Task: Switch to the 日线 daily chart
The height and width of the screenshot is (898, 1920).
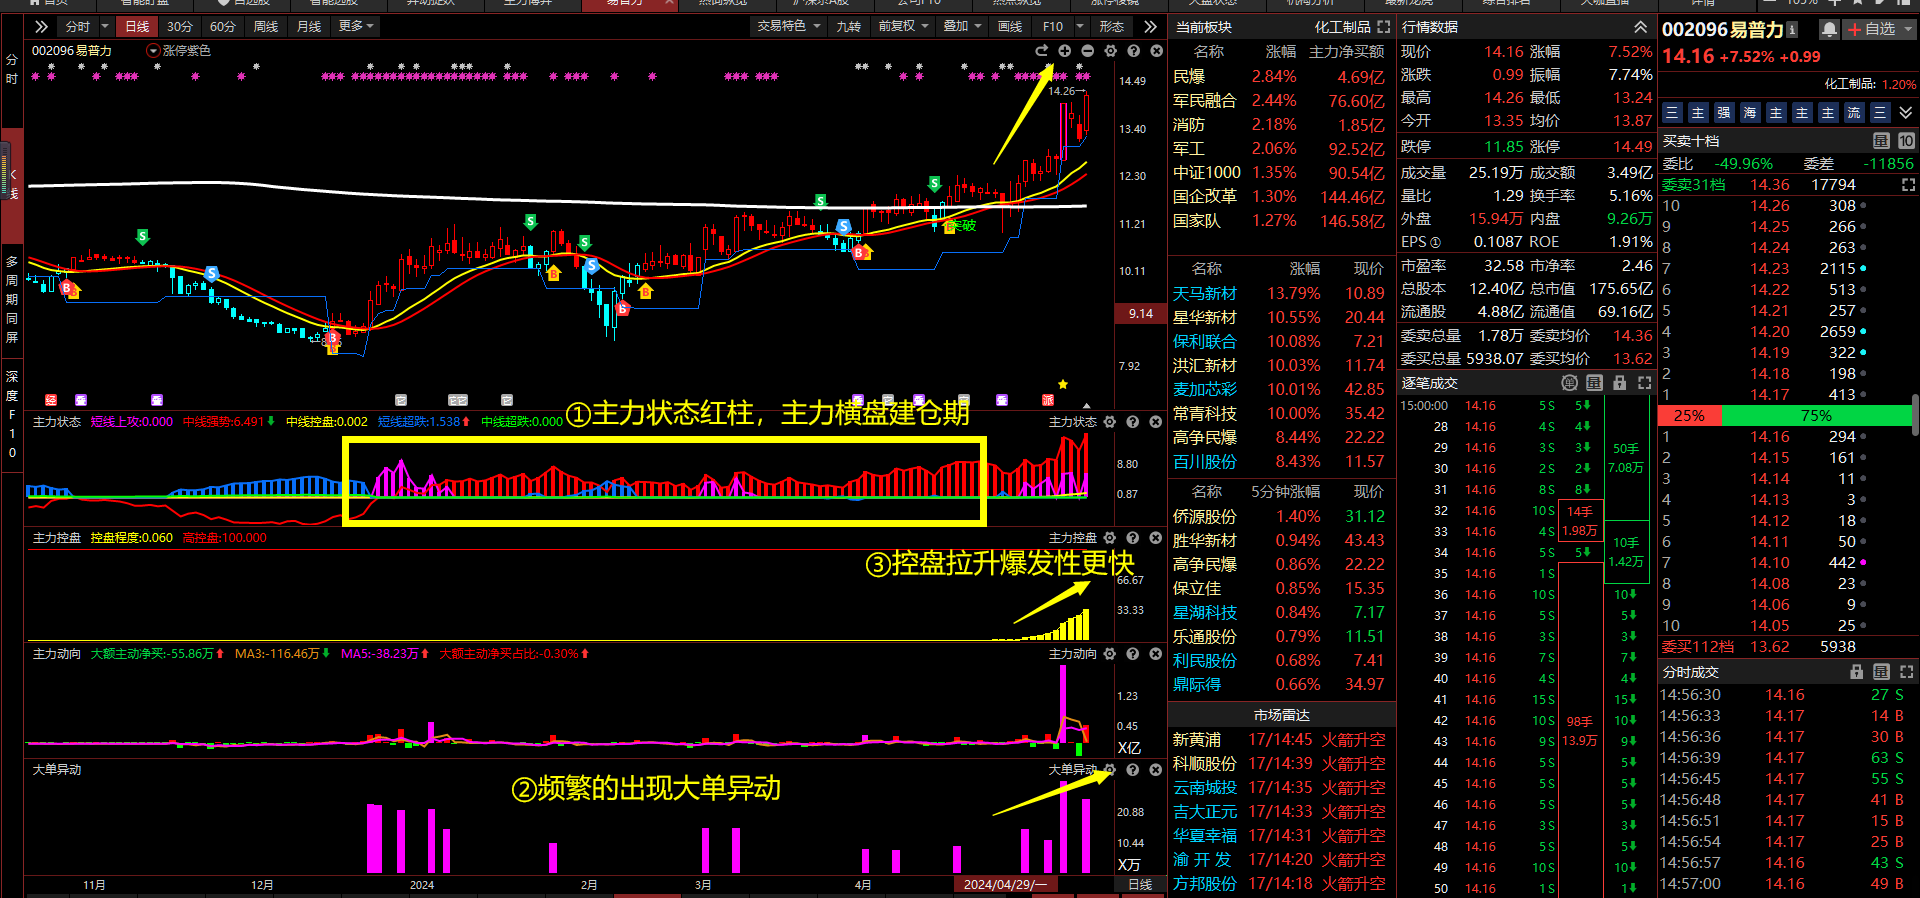Action: [137, 26]
